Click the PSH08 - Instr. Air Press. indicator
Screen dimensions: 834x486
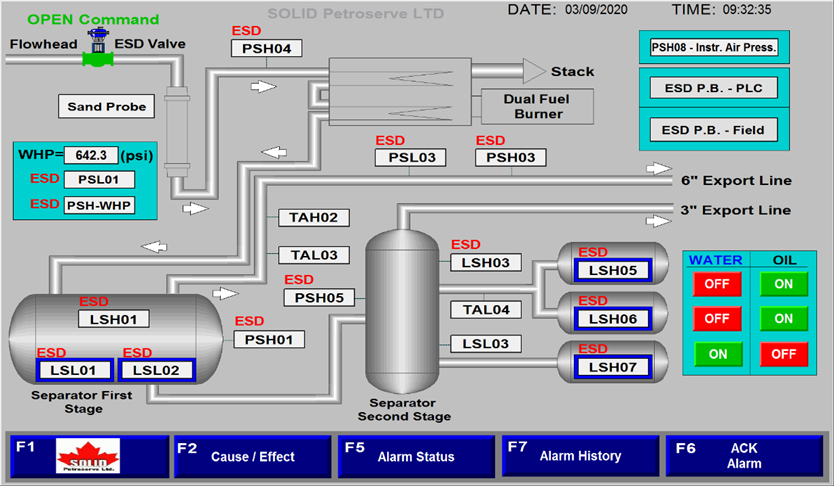point(714,47)
